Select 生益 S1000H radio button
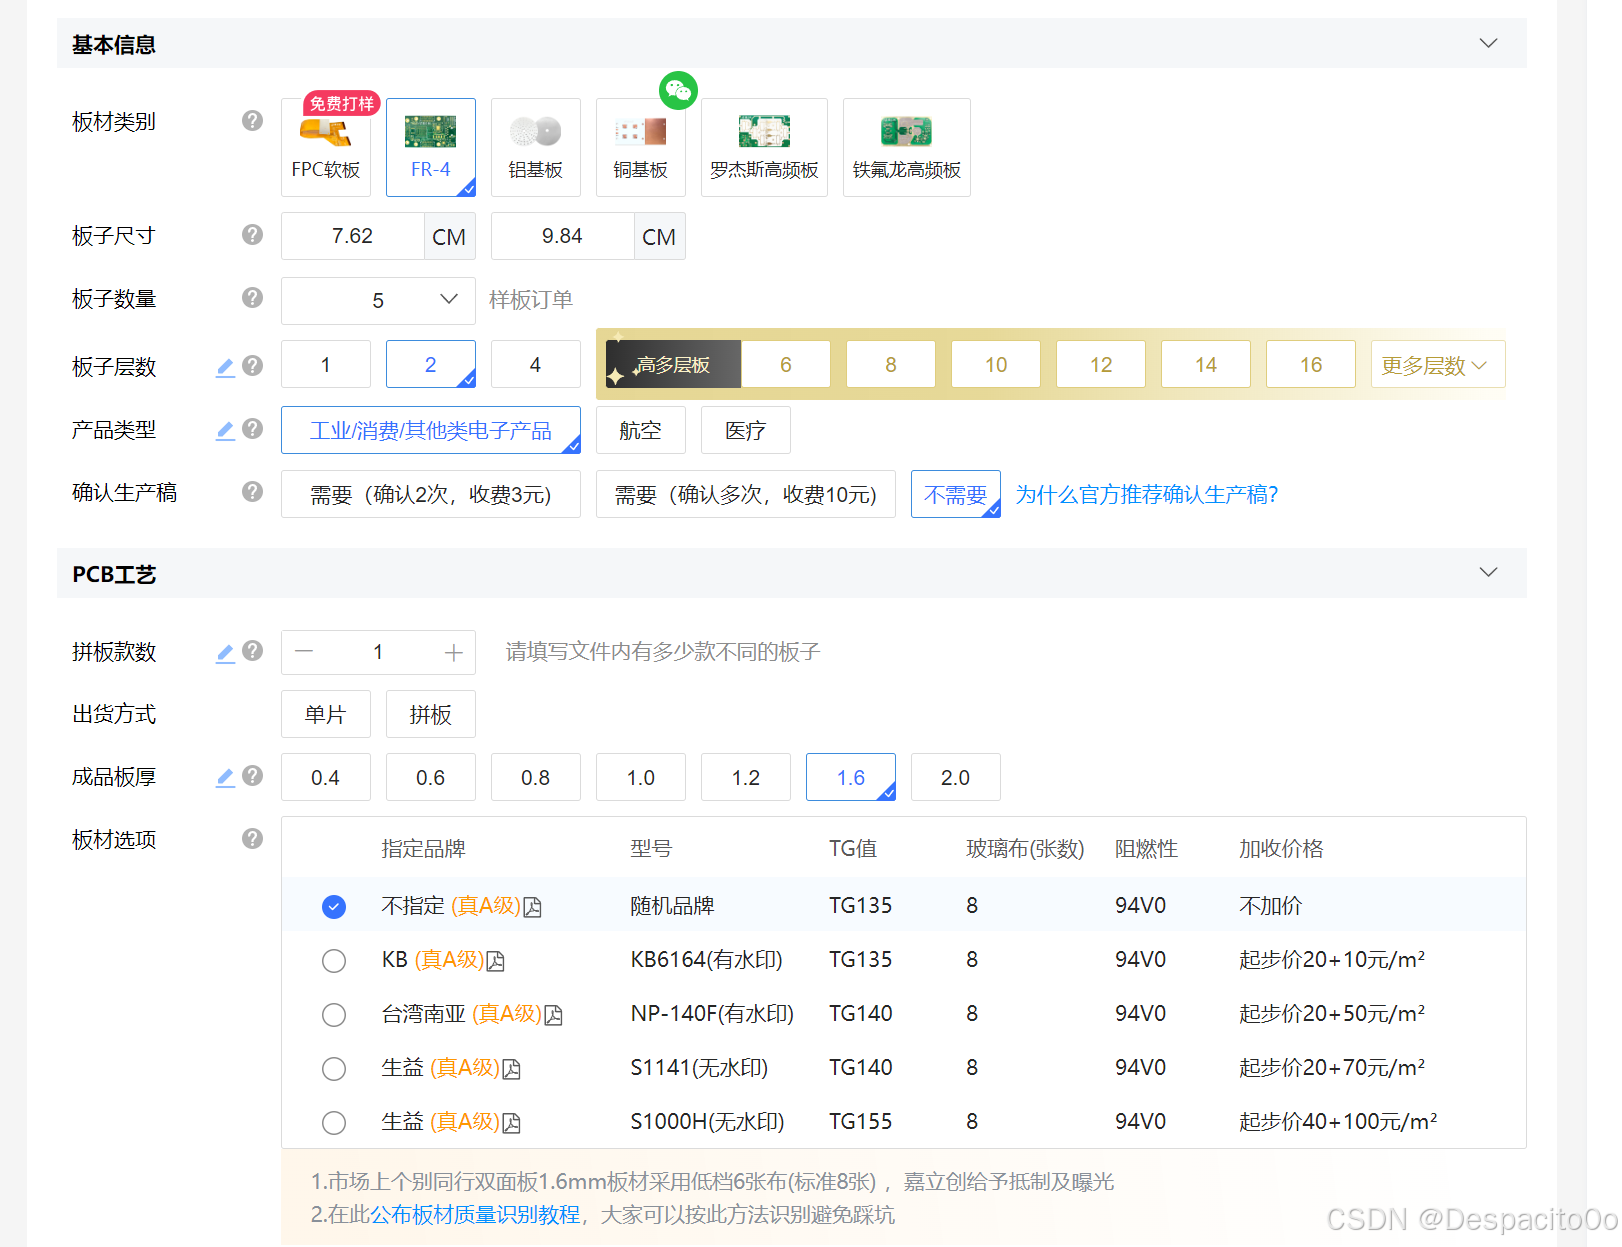The width and height of the screenshot is (1622, 1247). click(334, 1123)
